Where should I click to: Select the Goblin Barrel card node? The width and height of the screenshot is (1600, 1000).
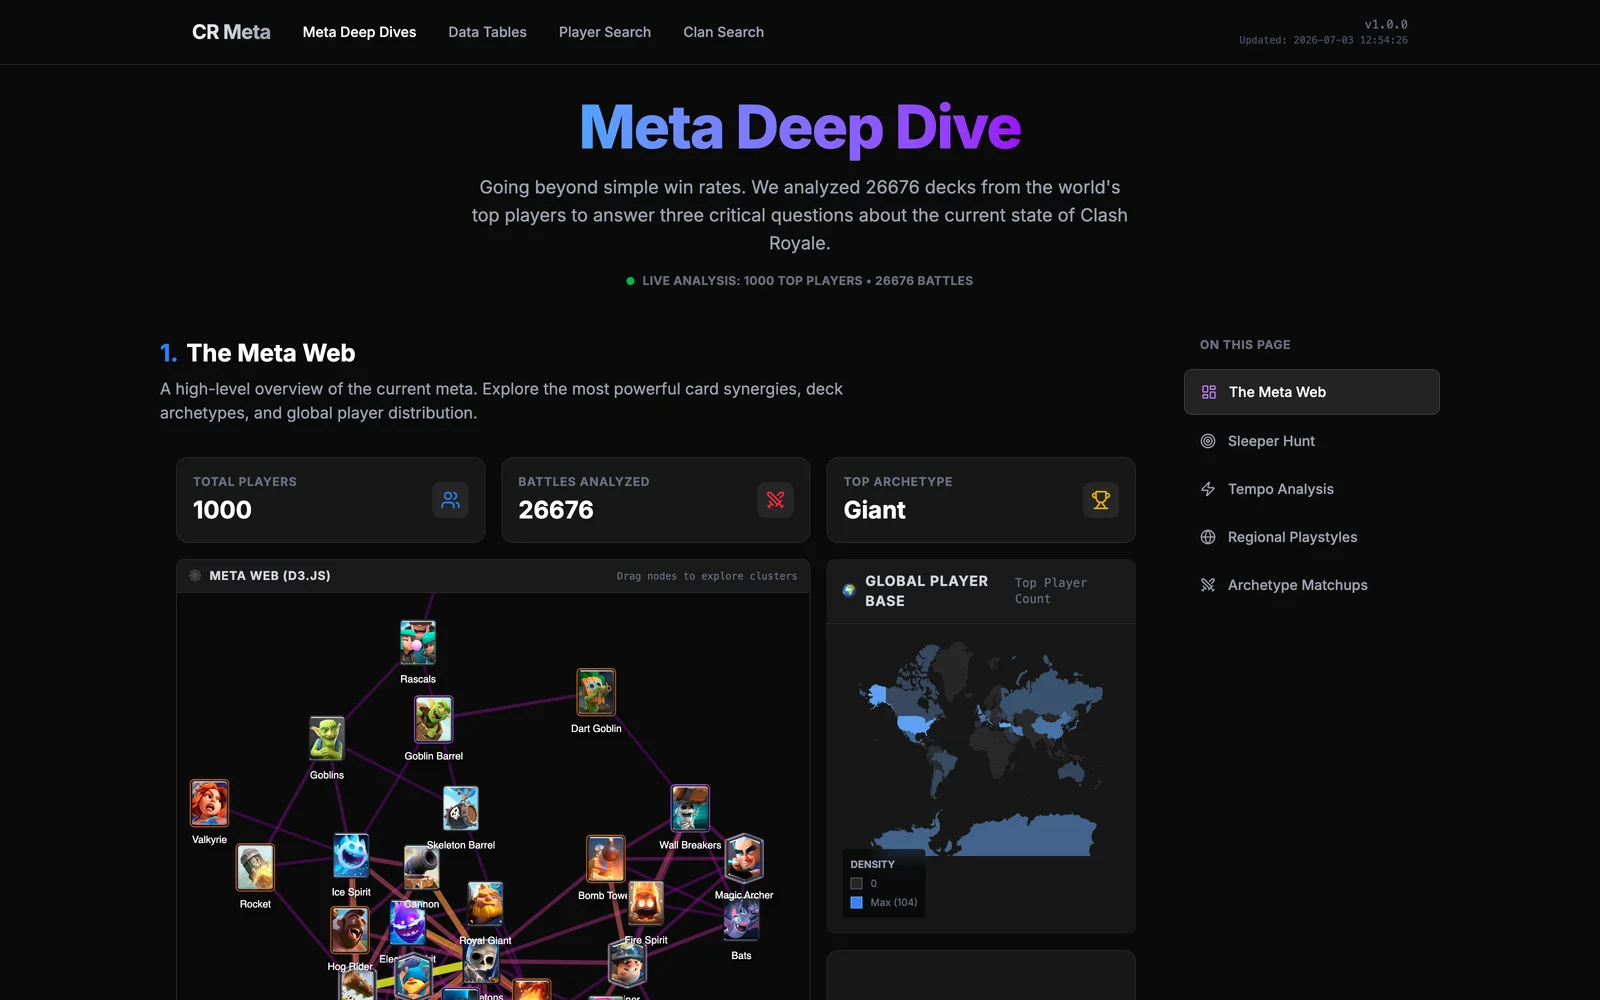[433, 719]
